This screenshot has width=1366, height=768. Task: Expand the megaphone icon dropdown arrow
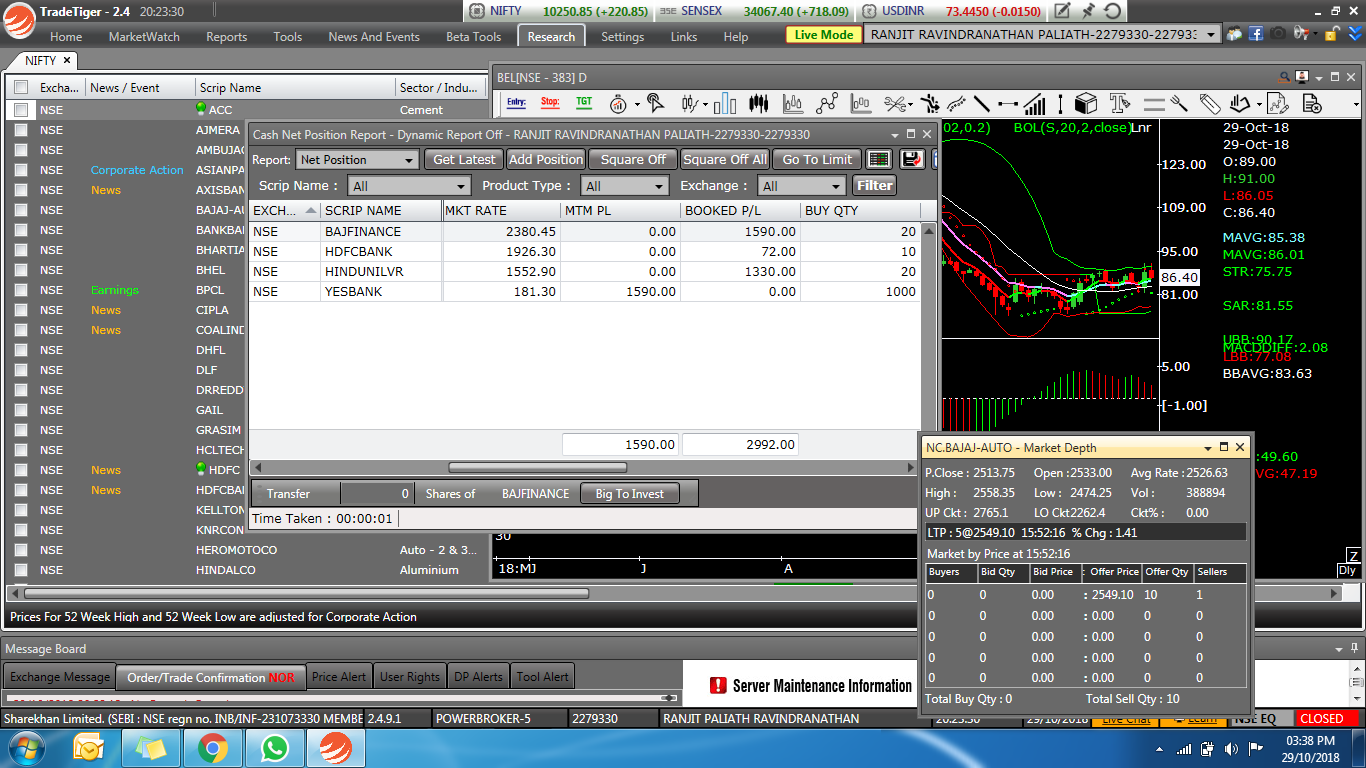click(1315, 34)
